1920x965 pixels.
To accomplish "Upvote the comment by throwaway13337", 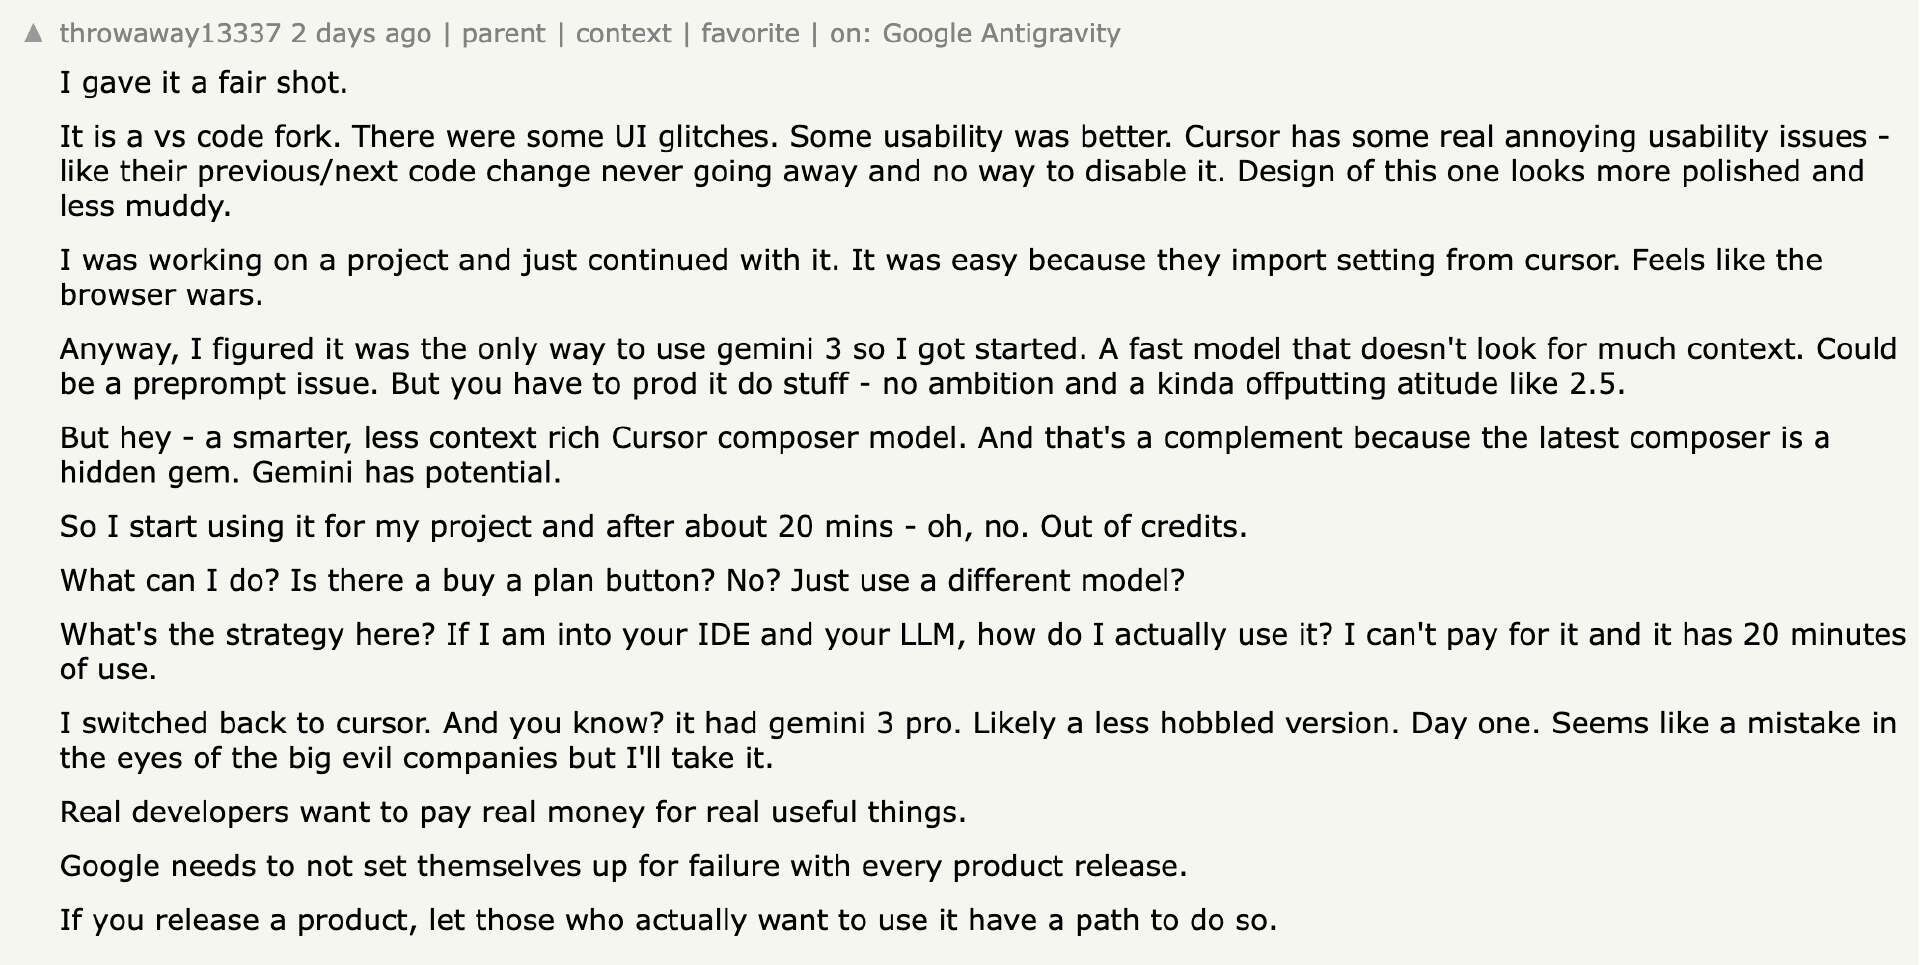I will (34, 33).
